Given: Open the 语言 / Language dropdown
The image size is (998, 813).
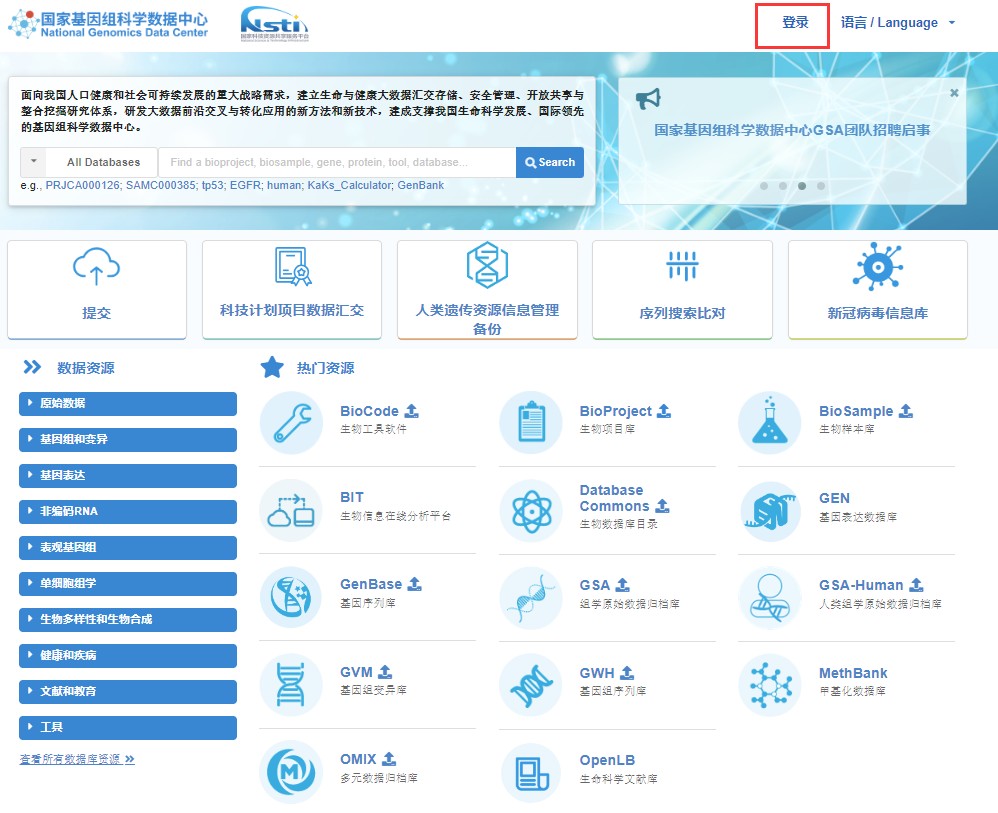Looking at the screenshot, I should (x=898, y=23).
